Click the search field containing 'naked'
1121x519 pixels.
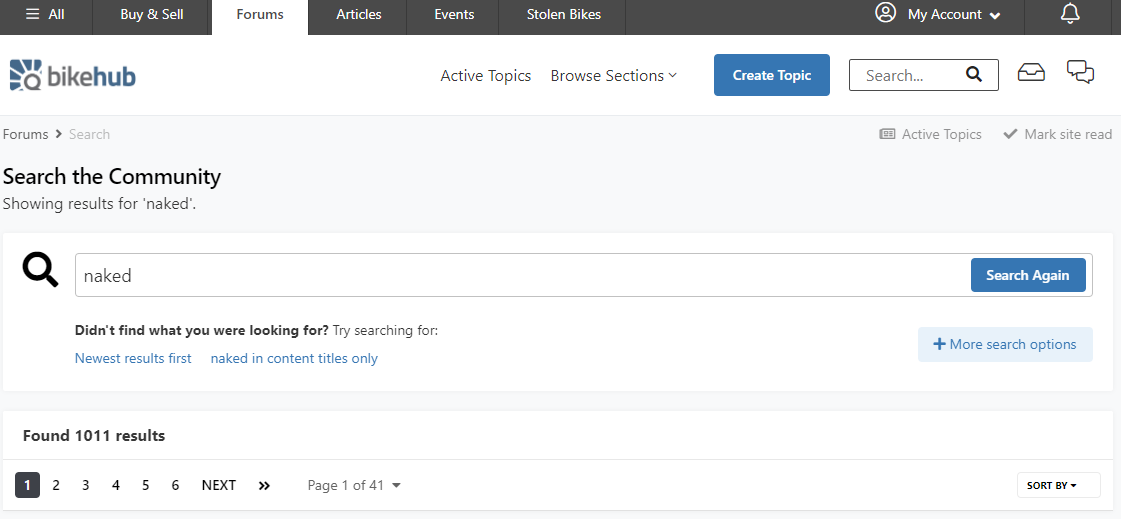[520, 275]
